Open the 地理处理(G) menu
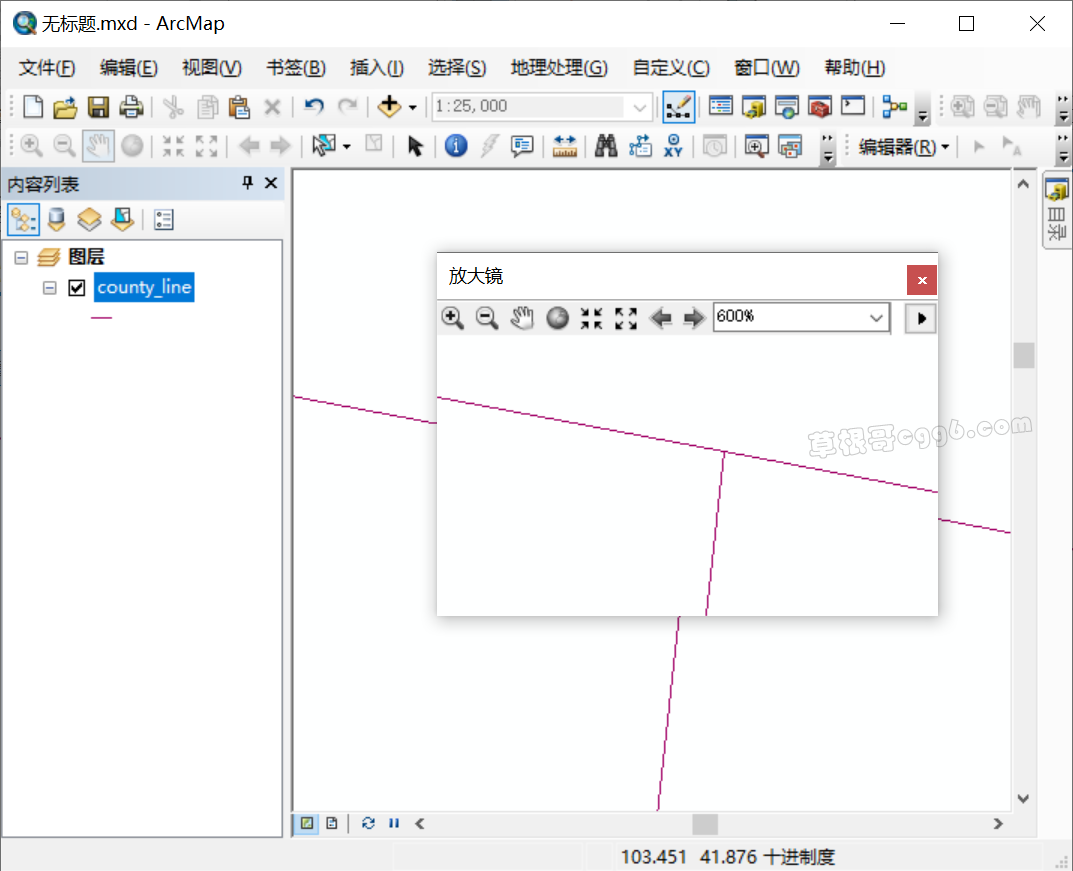The image size is (1073, 871). click(x=558, y=68)
